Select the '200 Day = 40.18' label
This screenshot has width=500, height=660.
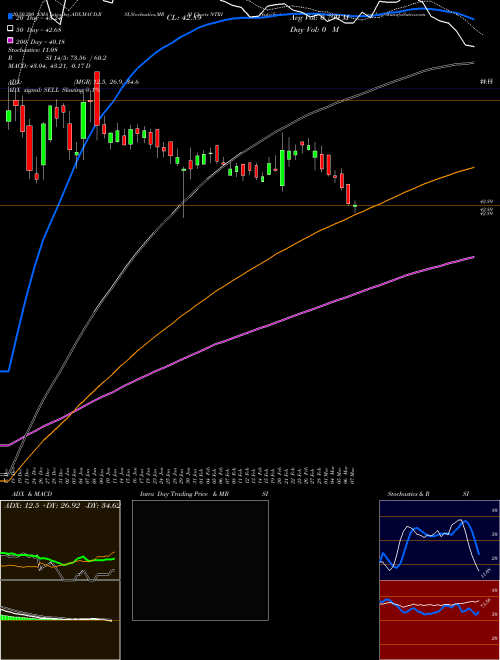40,41
